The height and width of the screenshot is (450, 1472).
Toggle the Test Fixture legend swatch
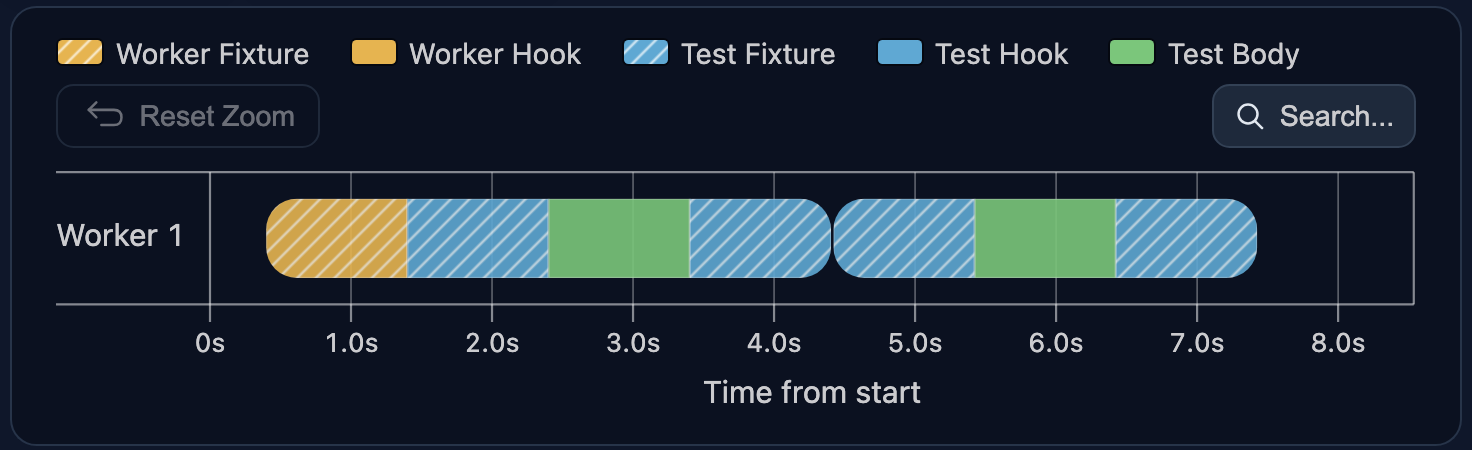point(645,53)
